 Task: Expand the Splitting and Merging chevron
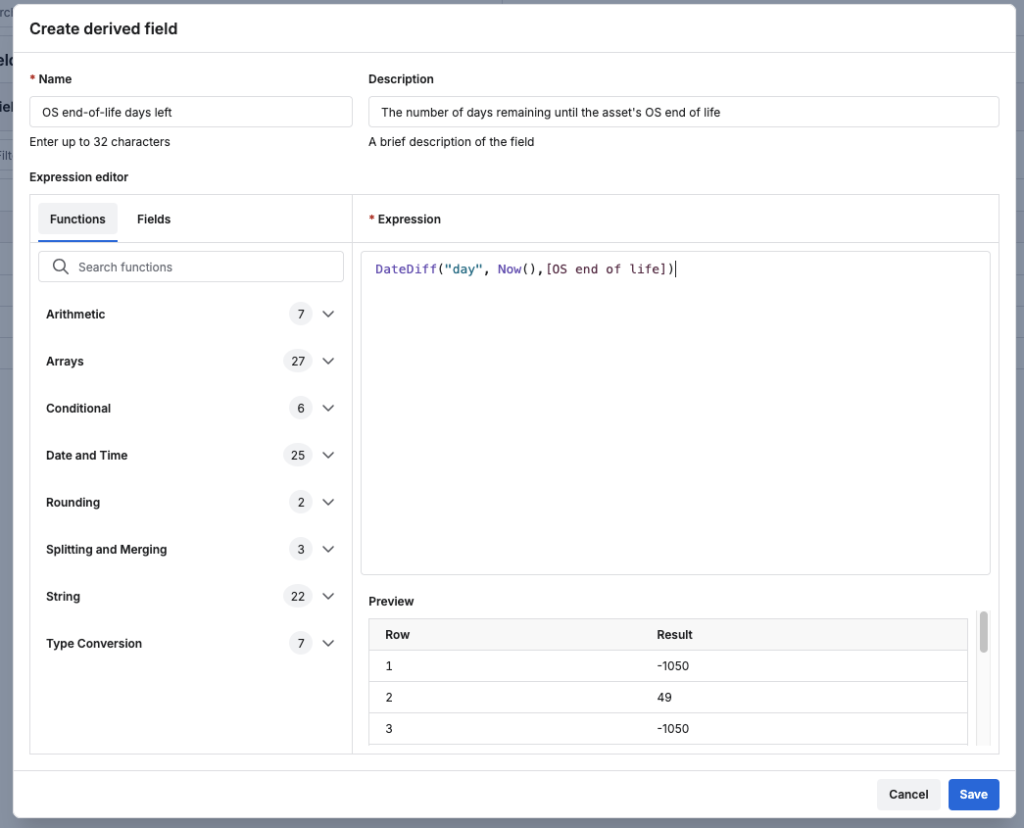(x=328, y=549)
